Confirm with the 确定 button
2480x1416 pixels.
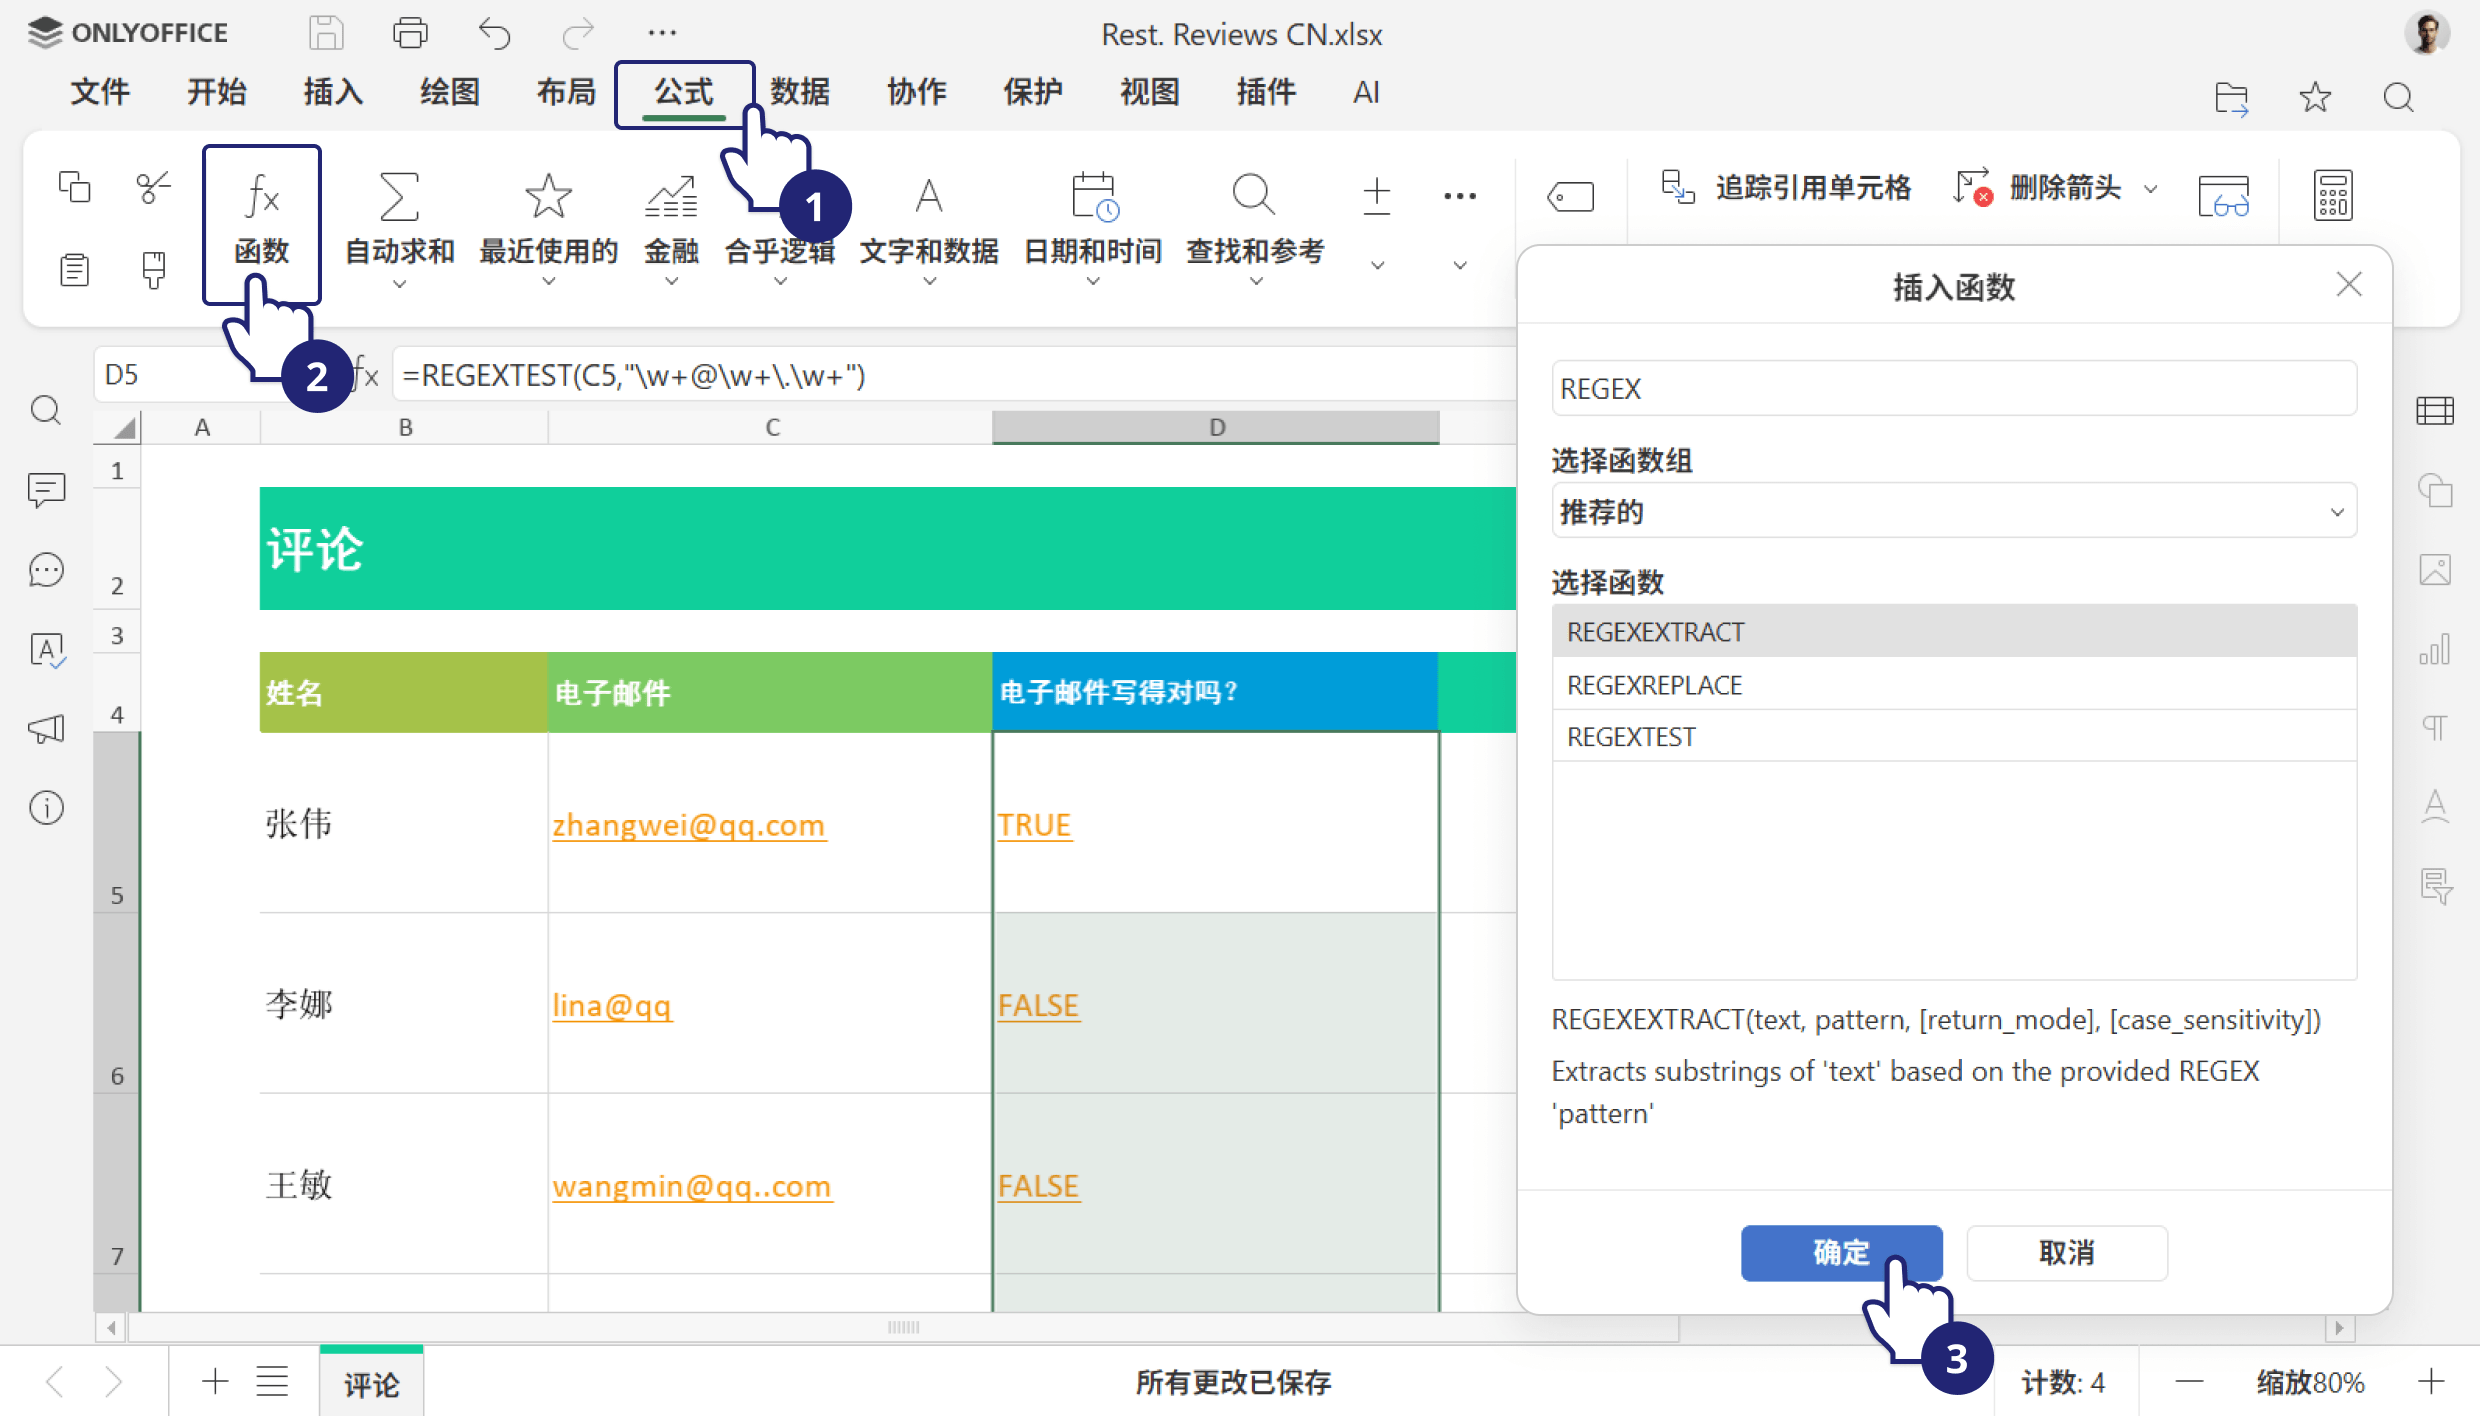pyautogui.click(x=1840, y=1252)
